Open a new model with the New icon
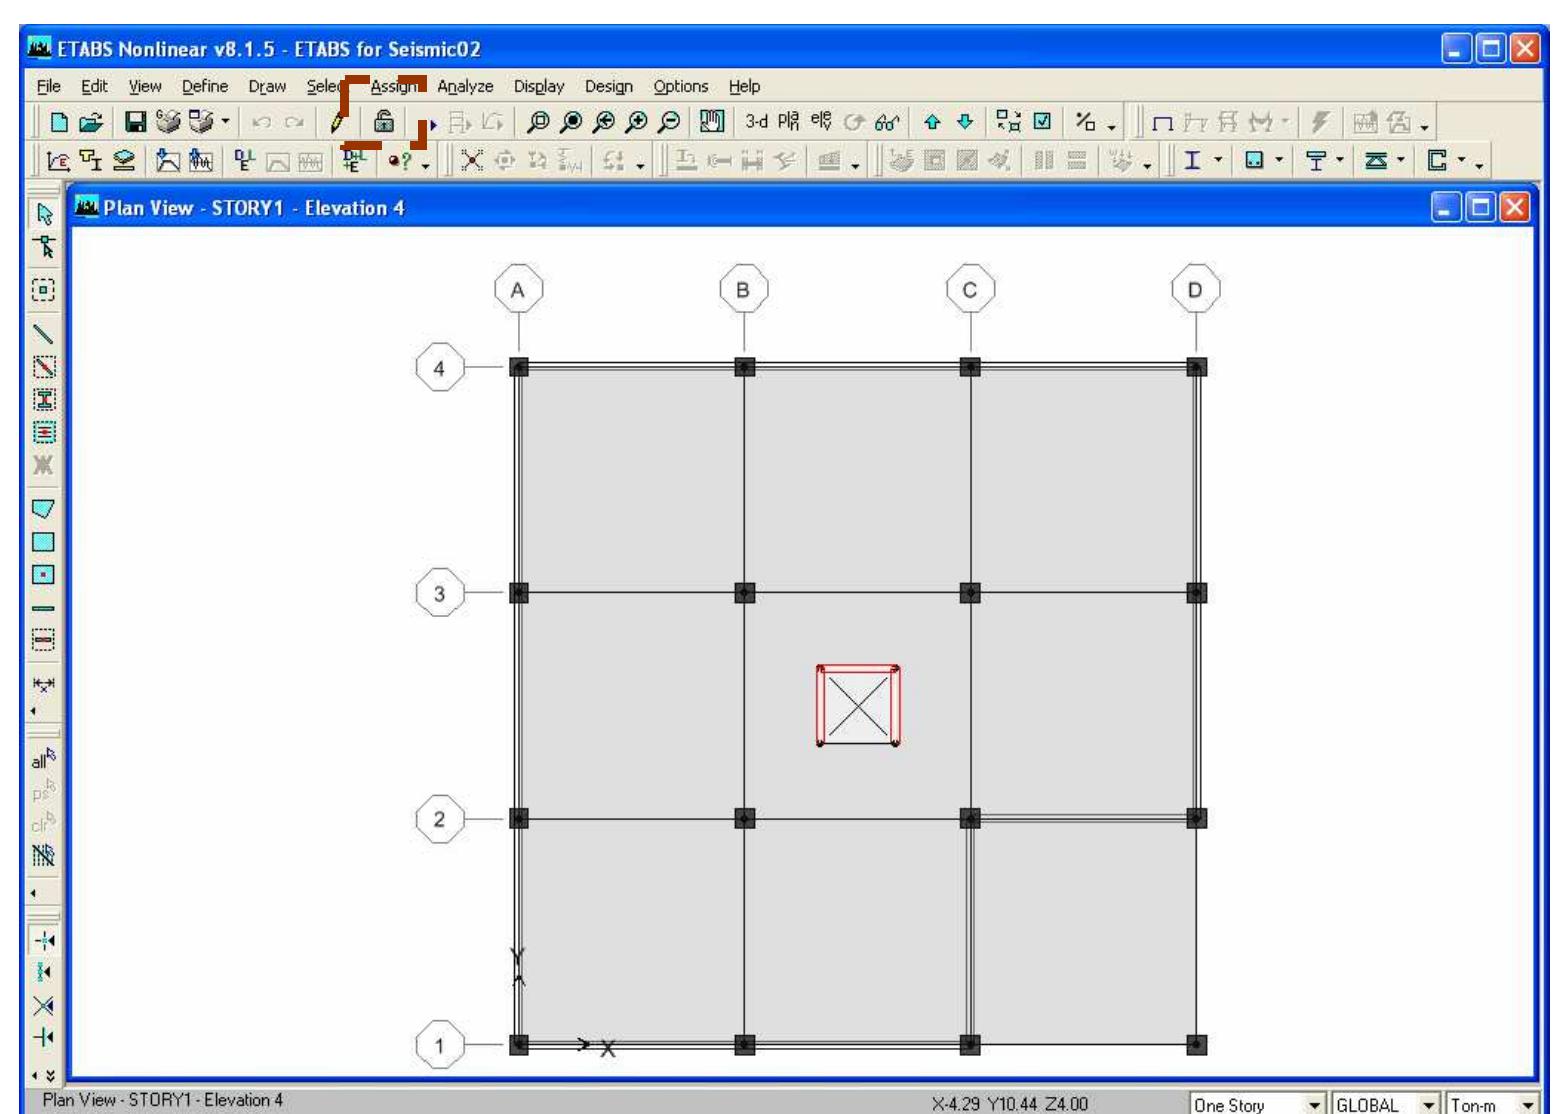Image resolution: width=1565 pixels, height=1114 pixels. [x=60, y=122]
